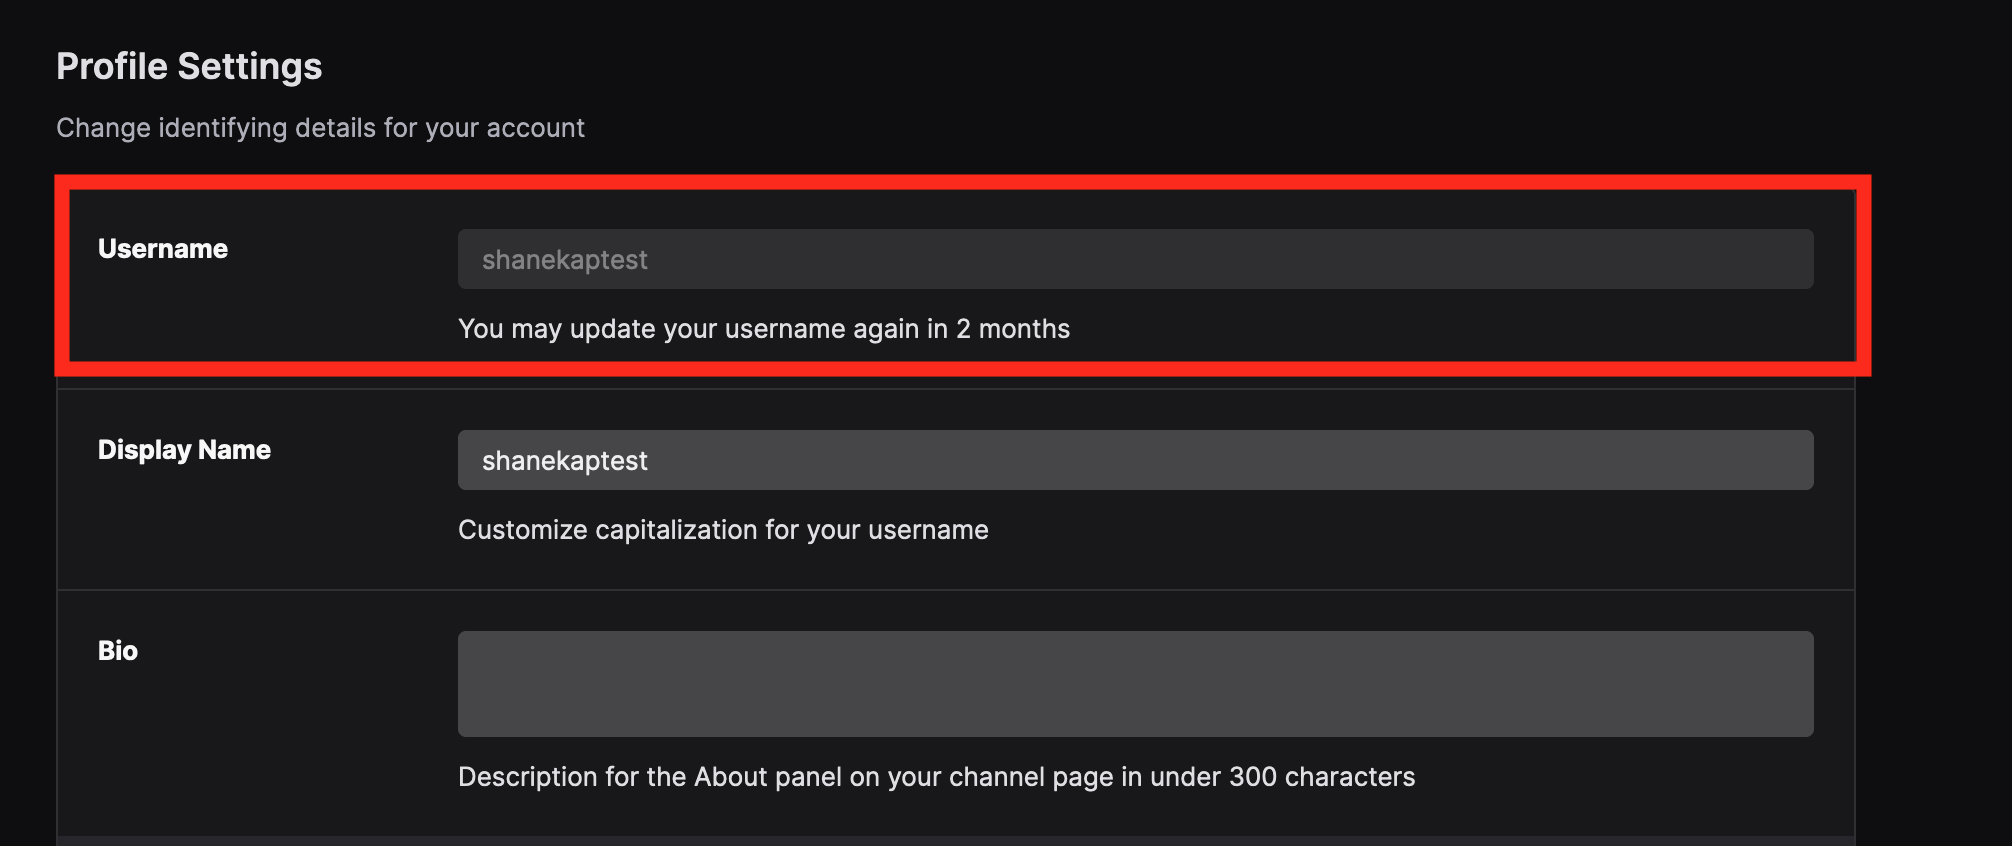The height and width of the screenshot is (846, 2012).
Task: Click the Bio description hint text
Action: pyautogui.click(x=936, y=777)
